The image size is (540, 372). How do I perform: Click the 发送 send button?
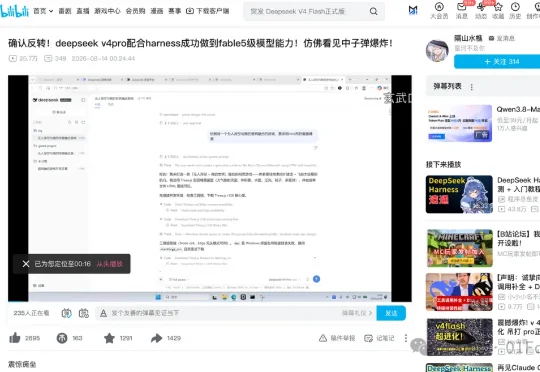tap(391, 313)
